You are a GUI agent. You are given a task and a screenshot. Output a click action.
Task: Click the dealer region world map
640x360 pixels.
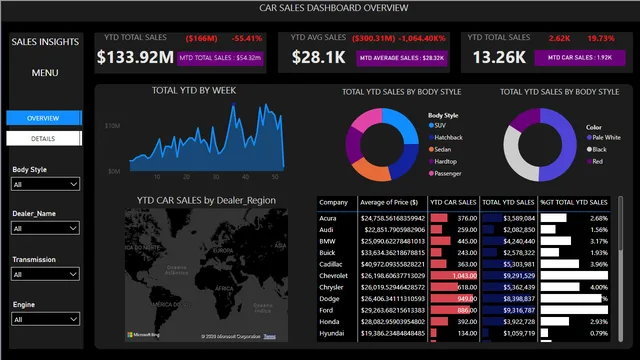[x=206, y=275]
